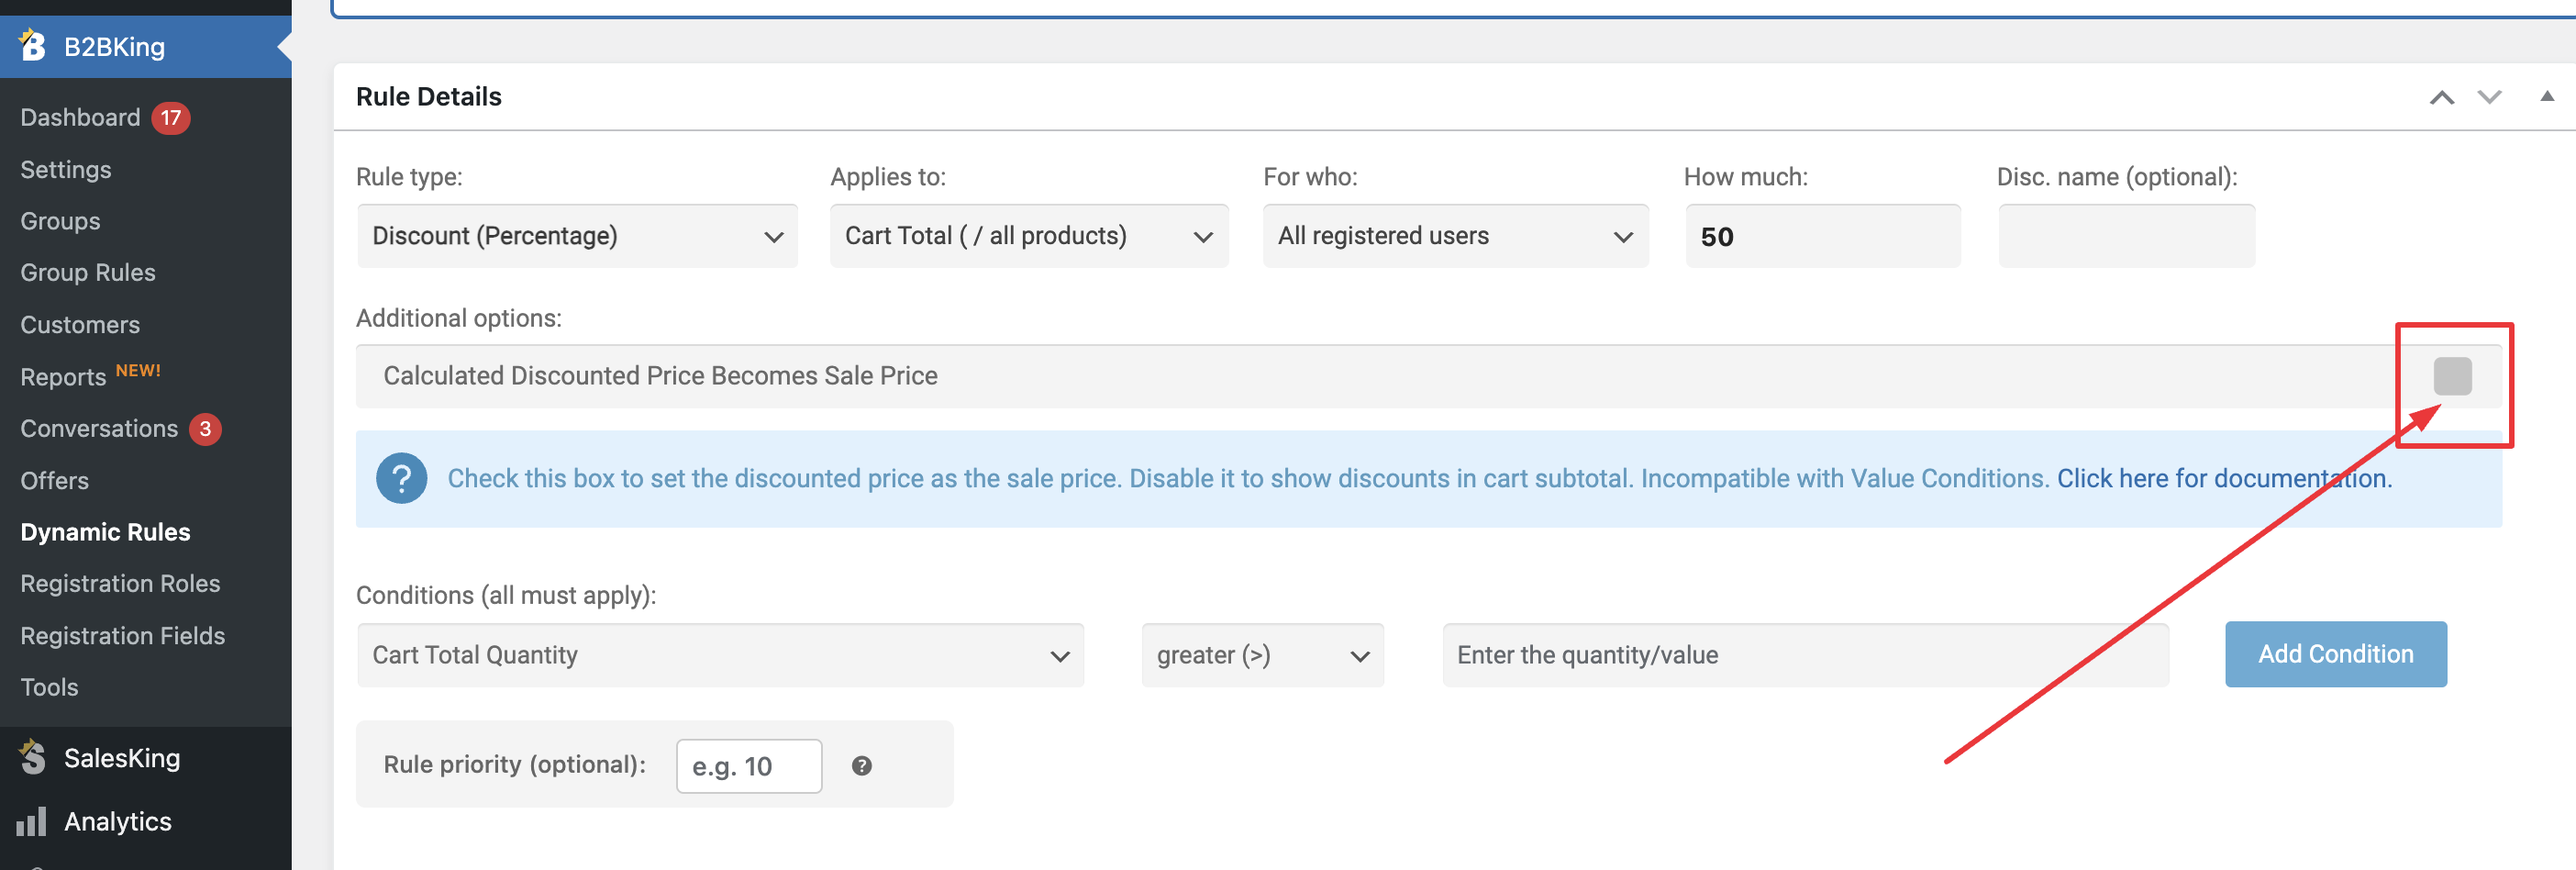Open the Cart Total Quantity condition dropdown

[x=720, y=655]
